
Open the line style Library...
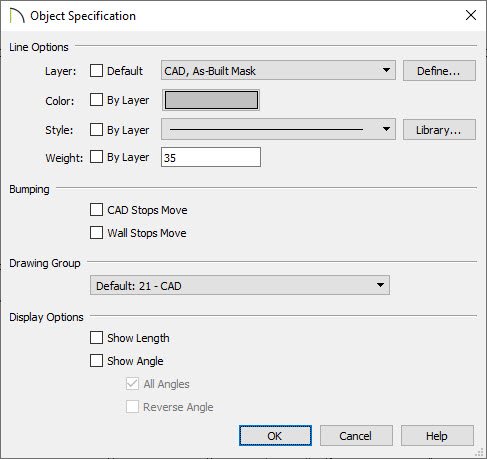(x=439, y=130)
